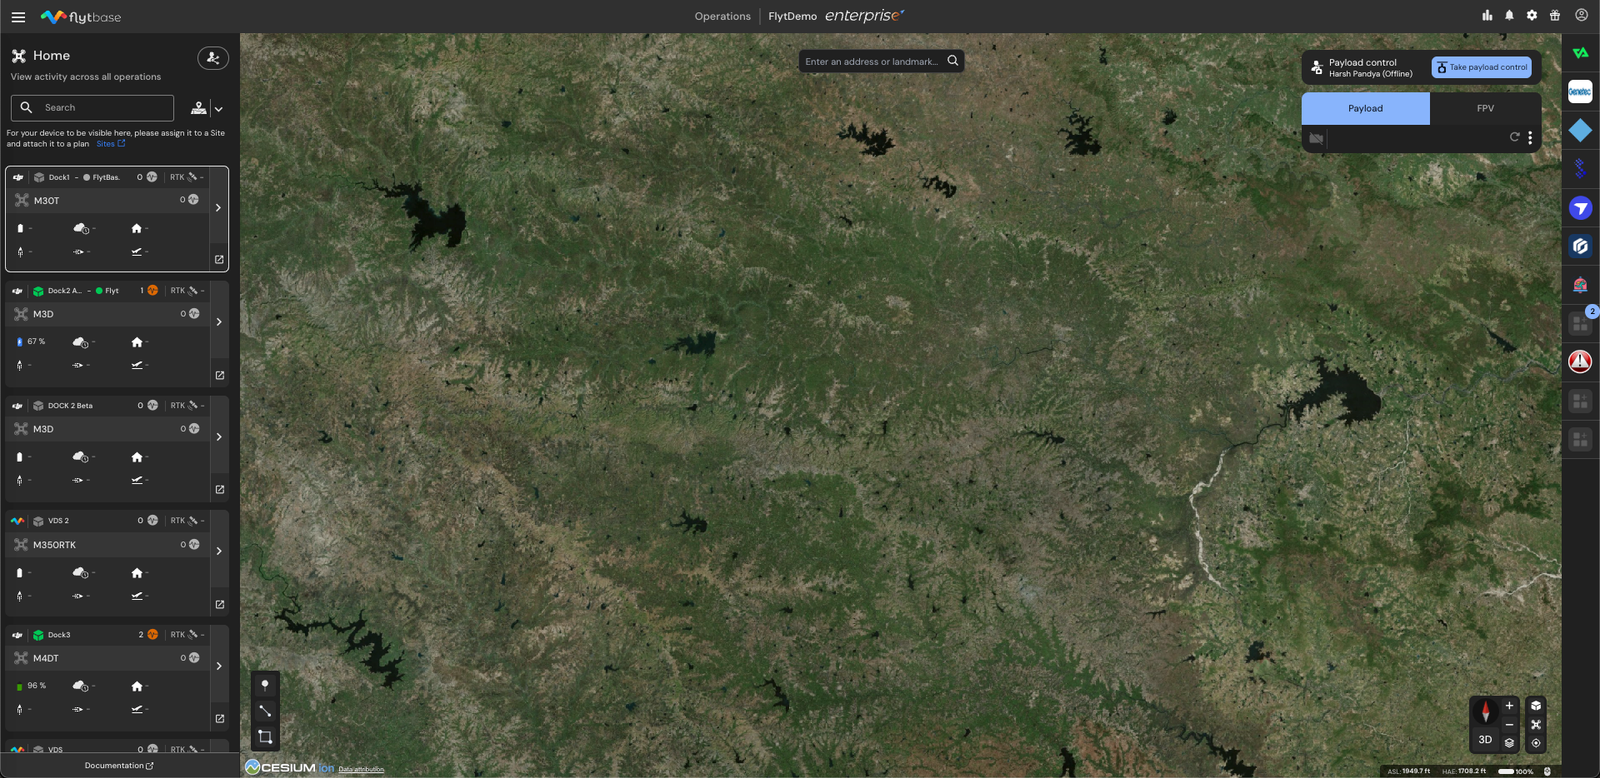Open Dock3 M4DT card in new window

point(219,719)
